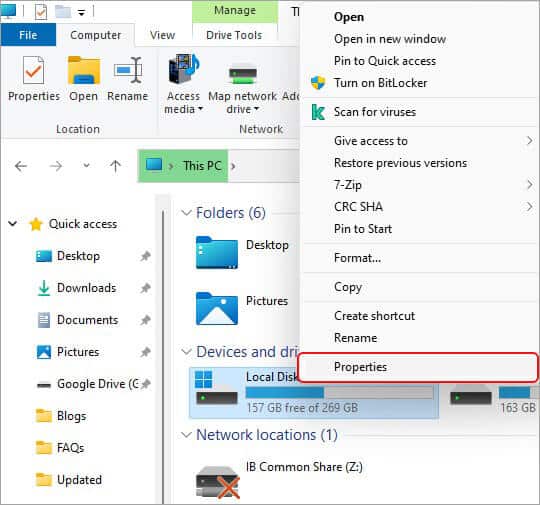The image size is (540, 505).
Task: Select Documents in Quick access sidebar
Action: (87, 320)
